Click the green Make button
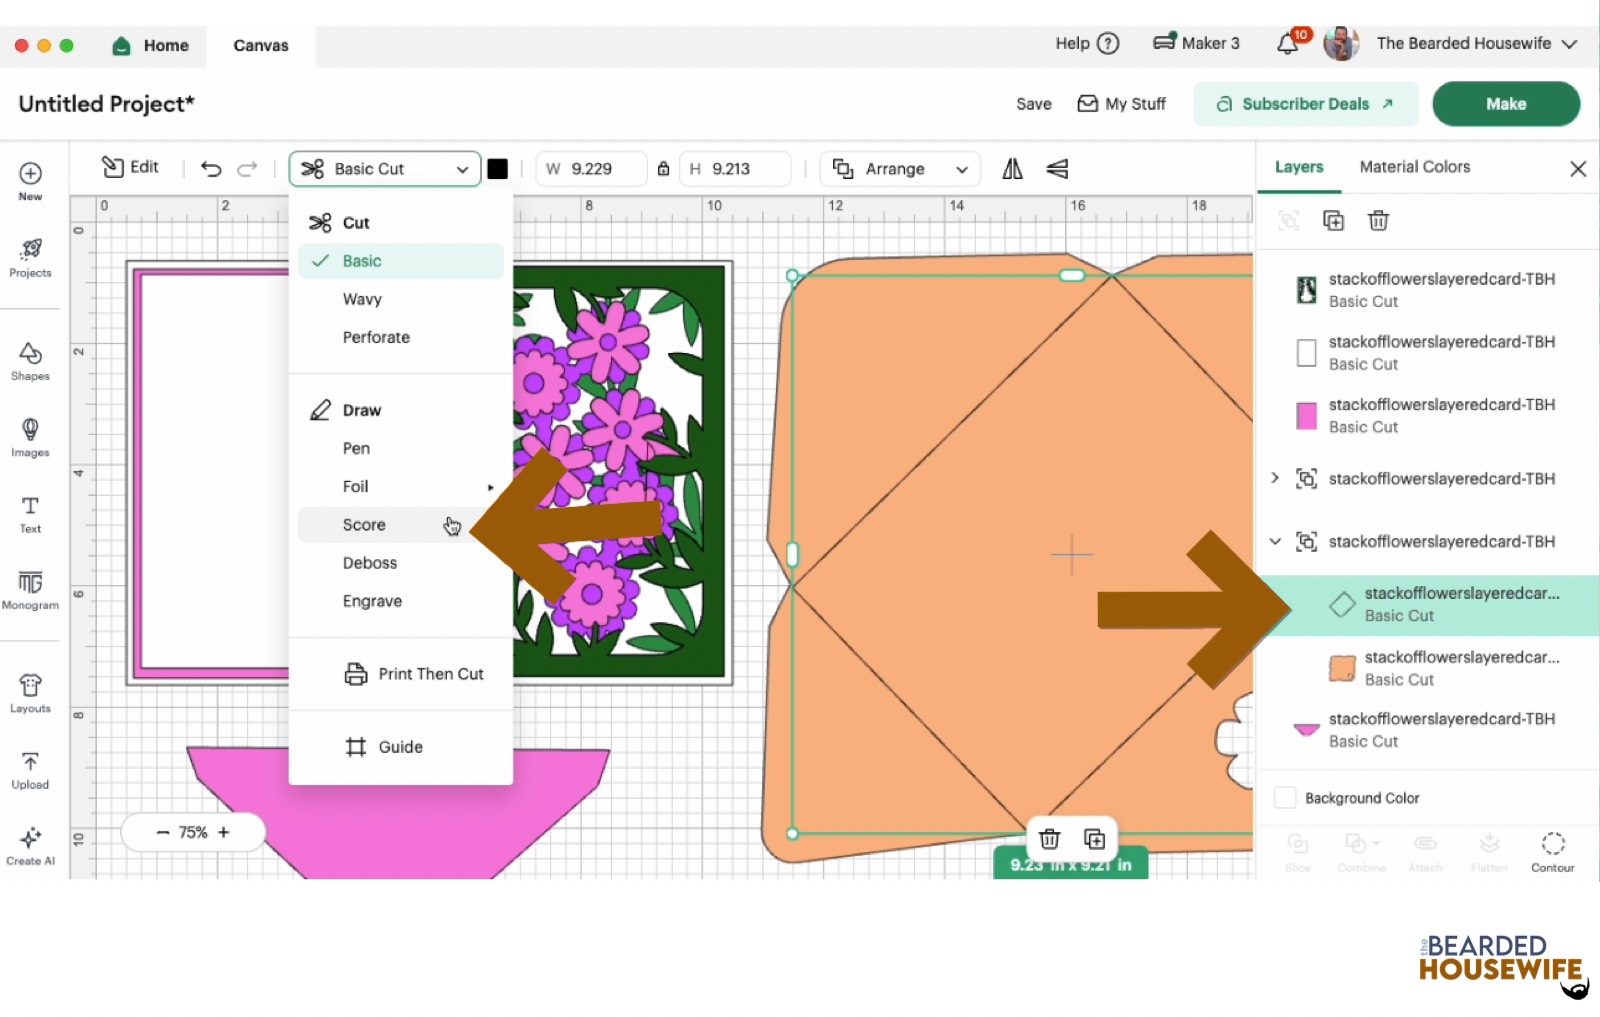 (1505, 104)
